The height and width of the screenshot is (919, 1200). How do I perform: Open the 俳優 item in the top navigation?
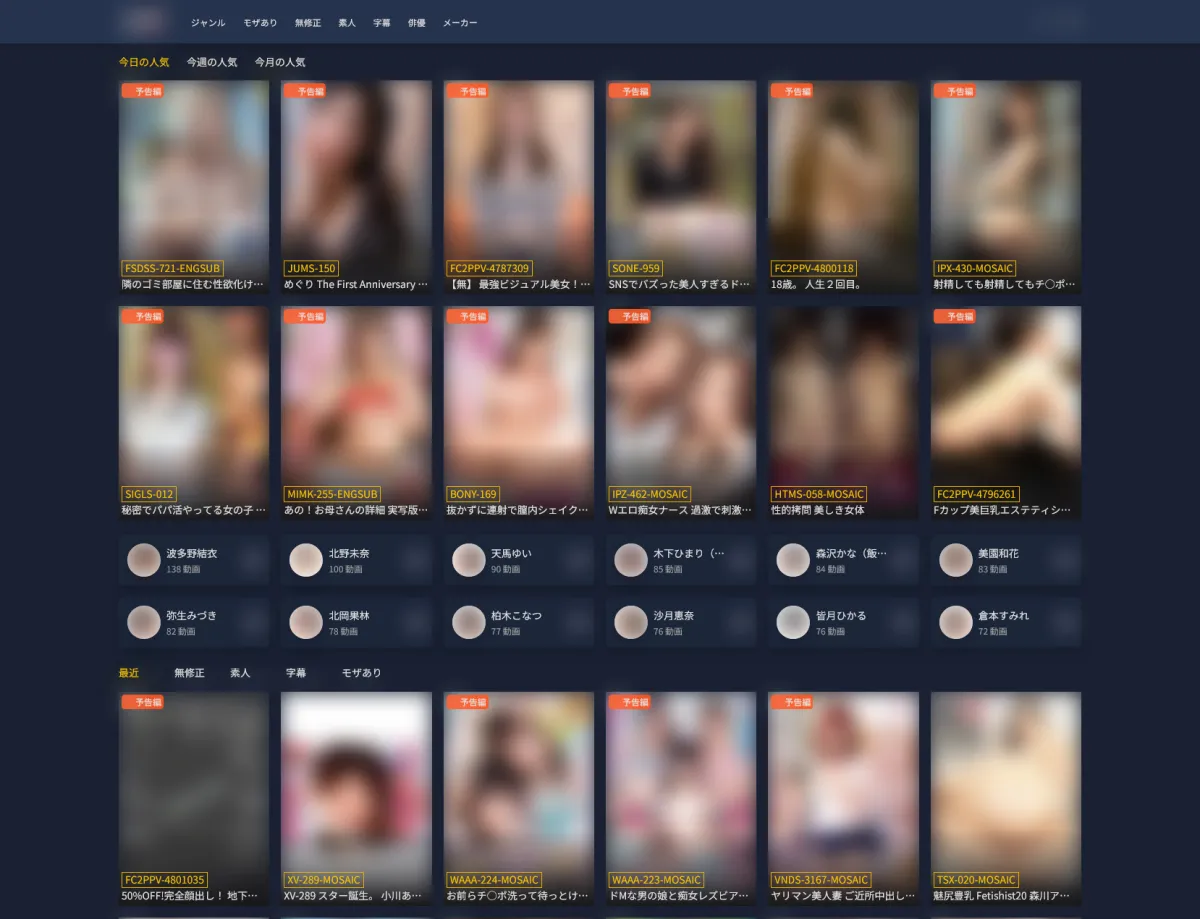(x=417, y=22)
